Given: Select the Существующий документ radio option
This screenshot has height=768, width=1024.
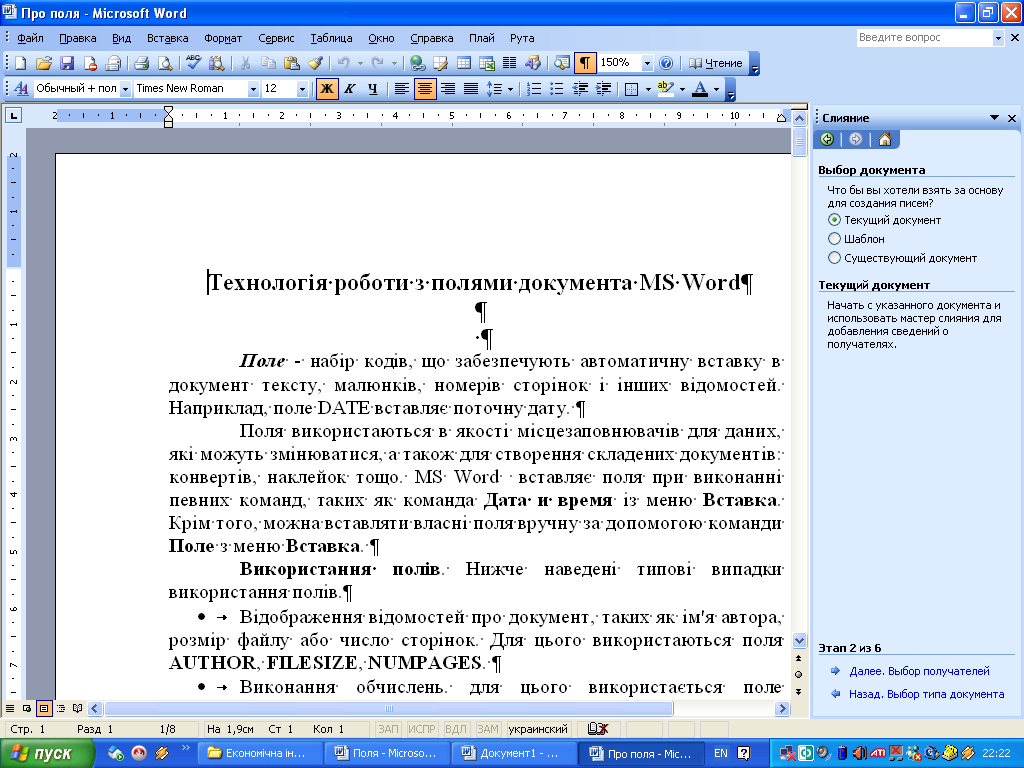Looking at the screenshot, I should 834,258.
